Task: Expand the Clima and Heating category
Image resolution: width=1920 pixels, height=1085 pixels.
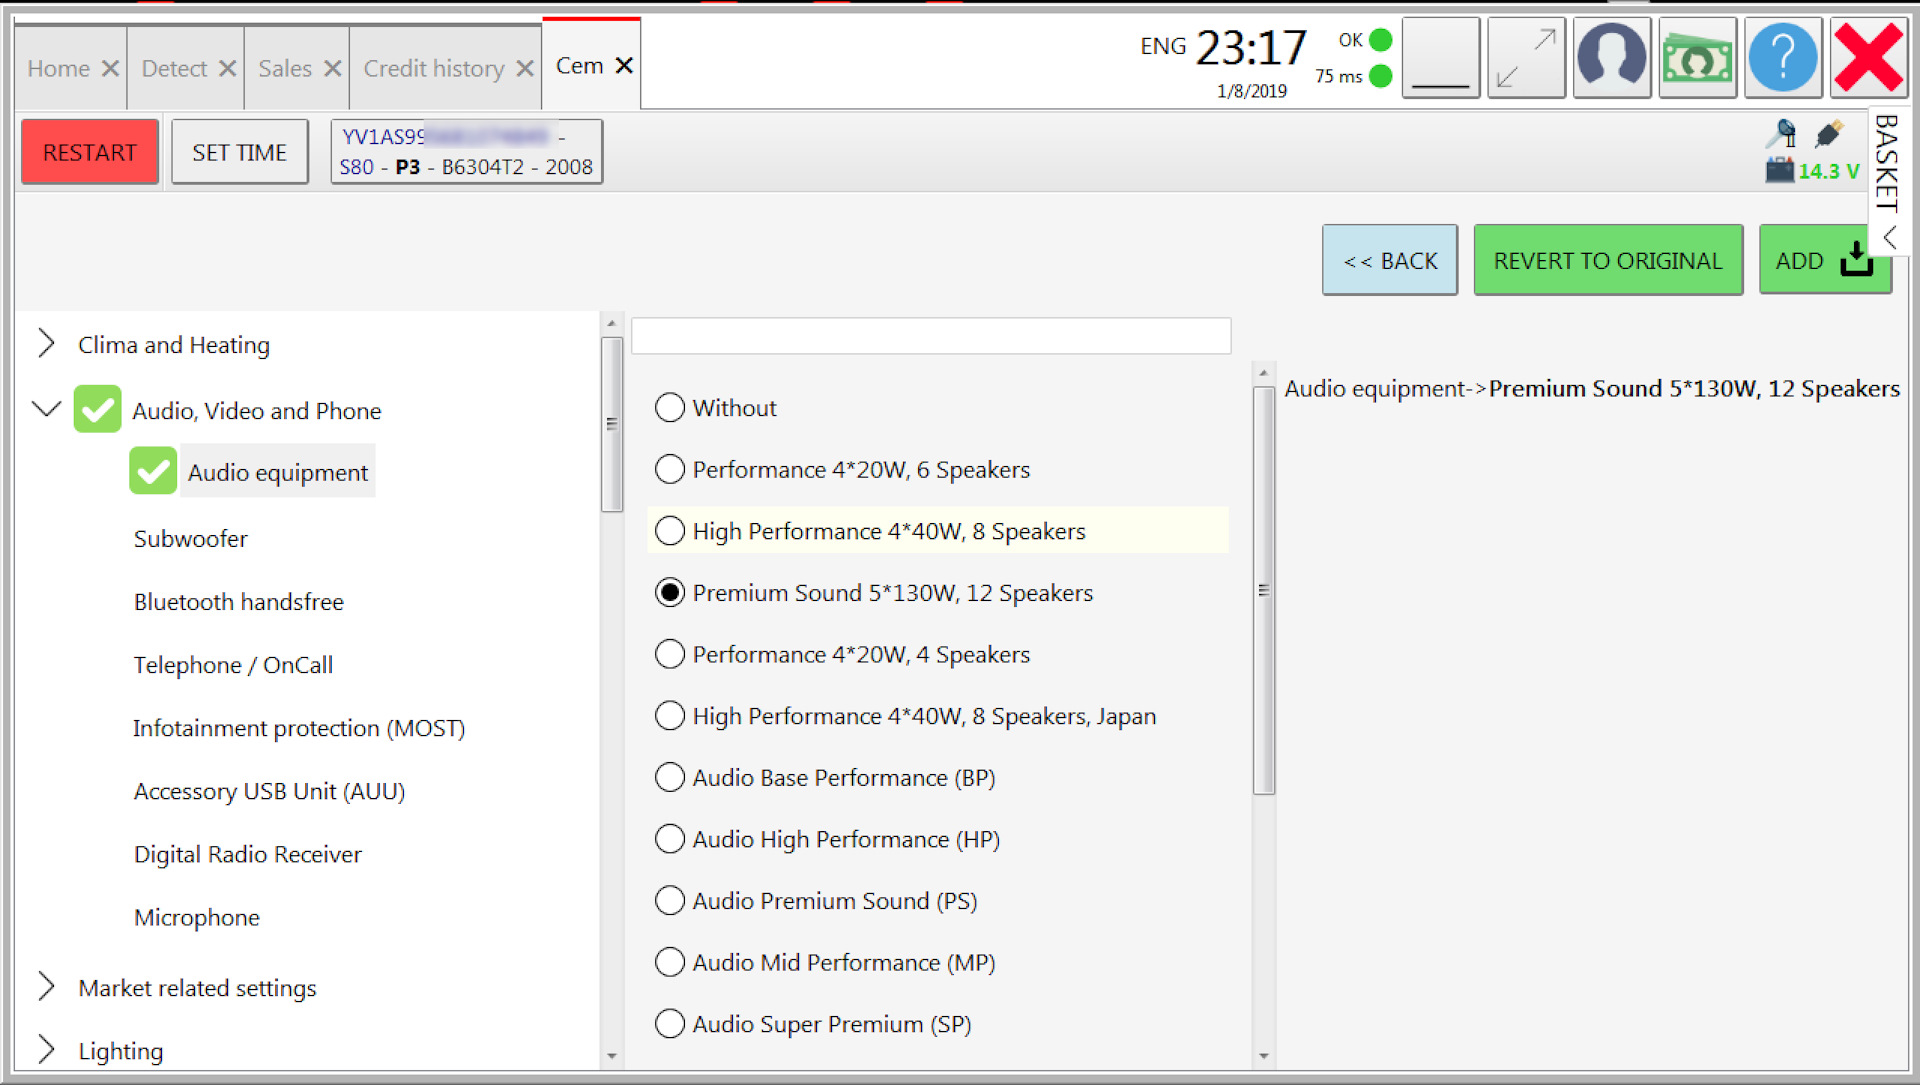Action: click(x=46, y=344)
